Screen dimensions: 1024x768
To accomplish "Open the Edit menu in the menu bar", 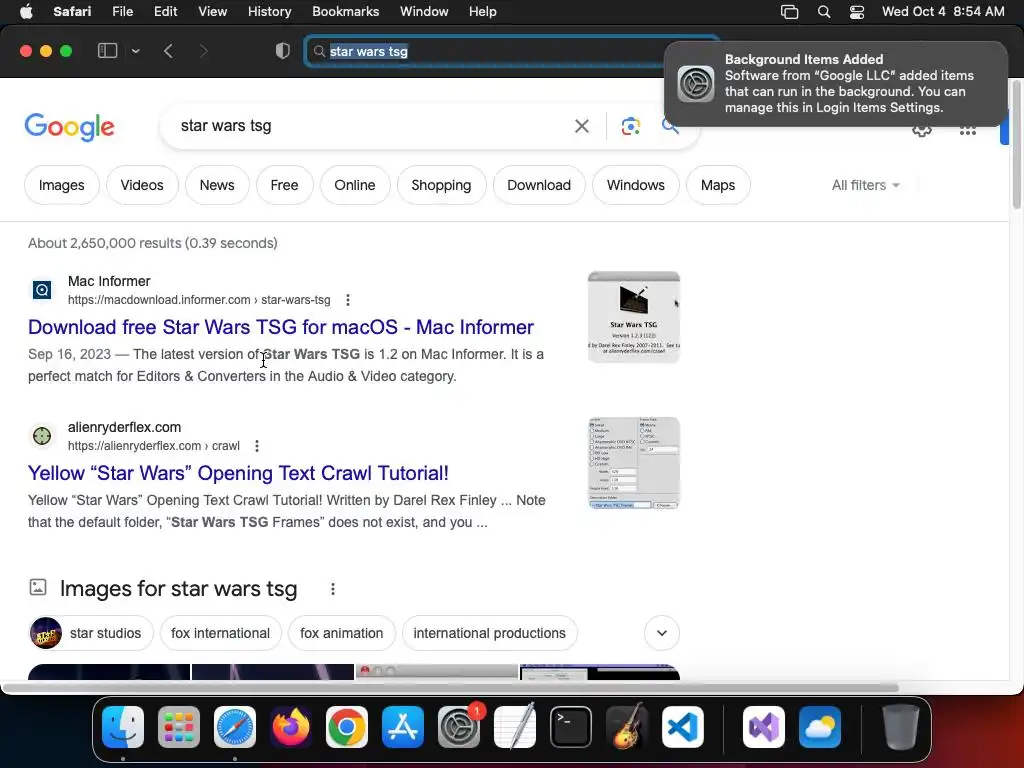I will (x=165, y=12).
